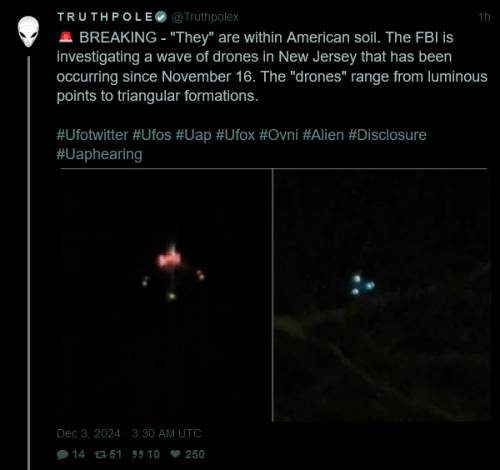Open the #Alien hashtag
500x470 pixels.
tap(323, 135)
